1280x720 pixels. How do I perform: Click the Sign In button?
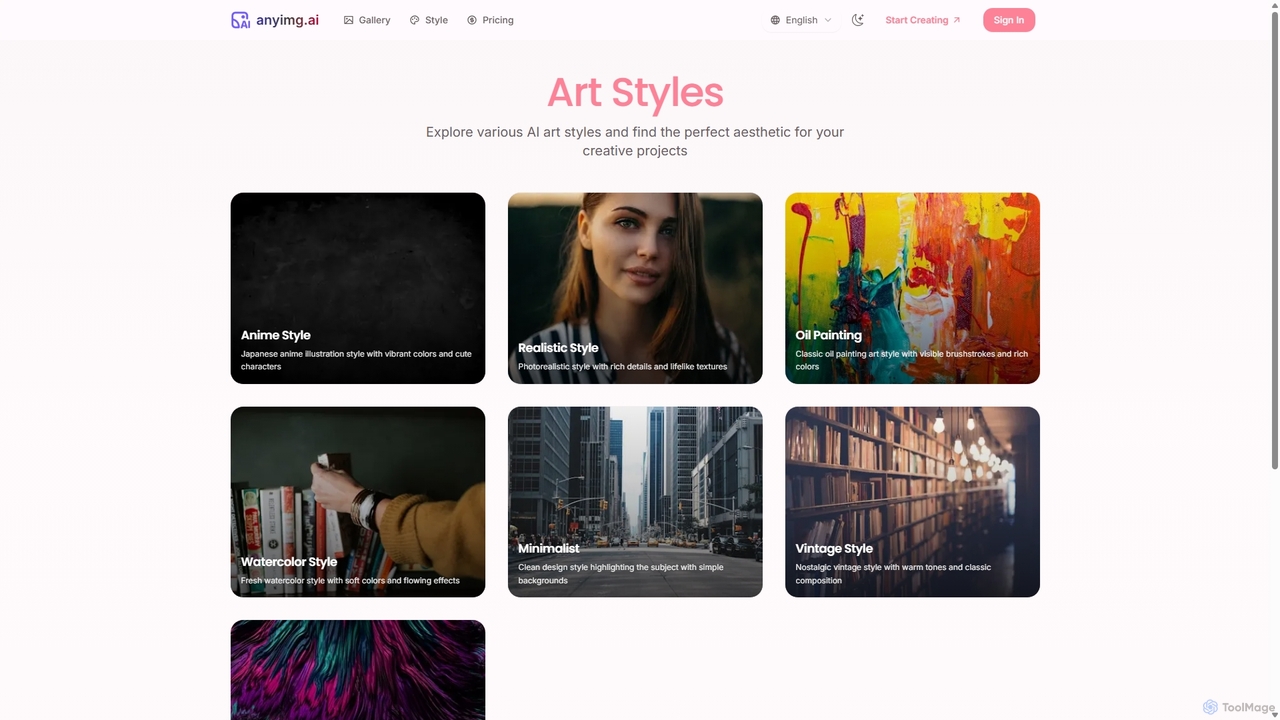pos(1009,20)
